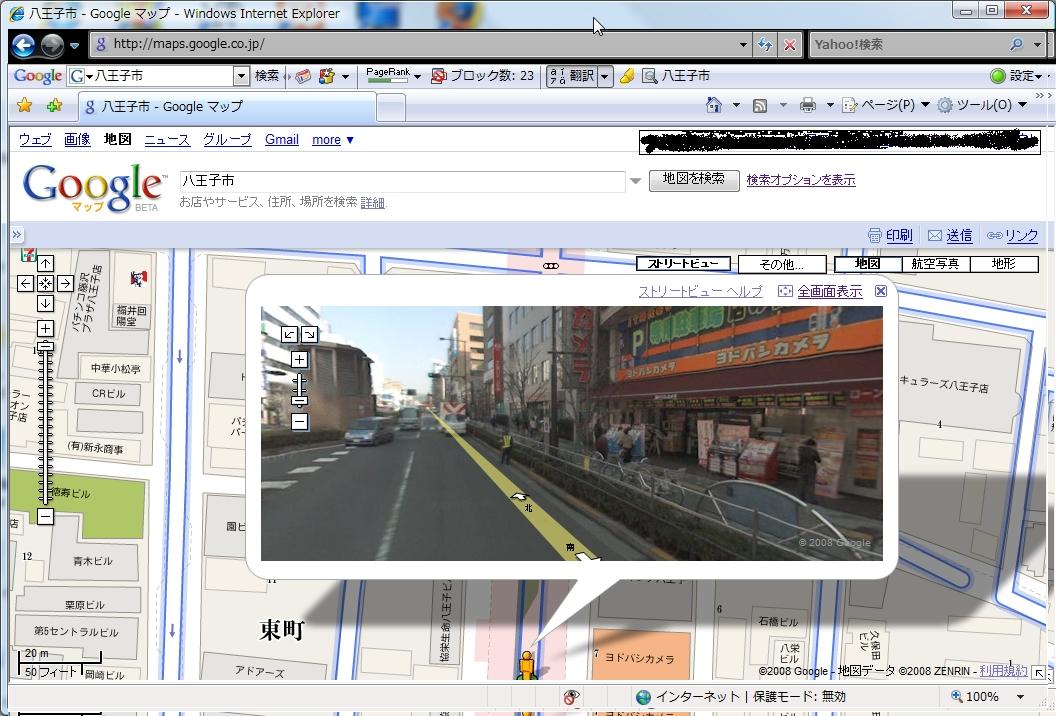The width and height of the screenshot is (1056, 716).
Task: Zoom out Street View with the minus button
Action: 300,422
